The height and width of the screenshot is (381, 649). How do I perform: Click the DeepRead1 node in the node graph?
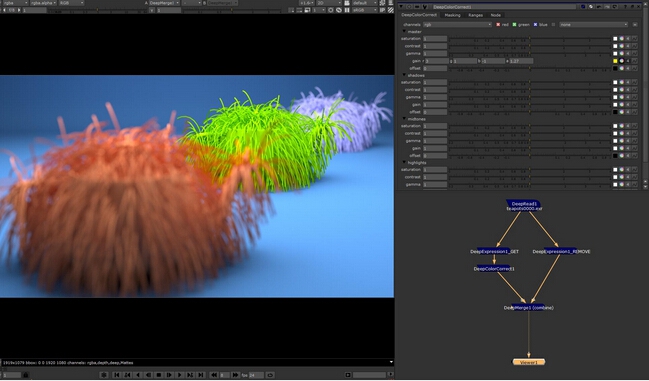click(524, 206)
